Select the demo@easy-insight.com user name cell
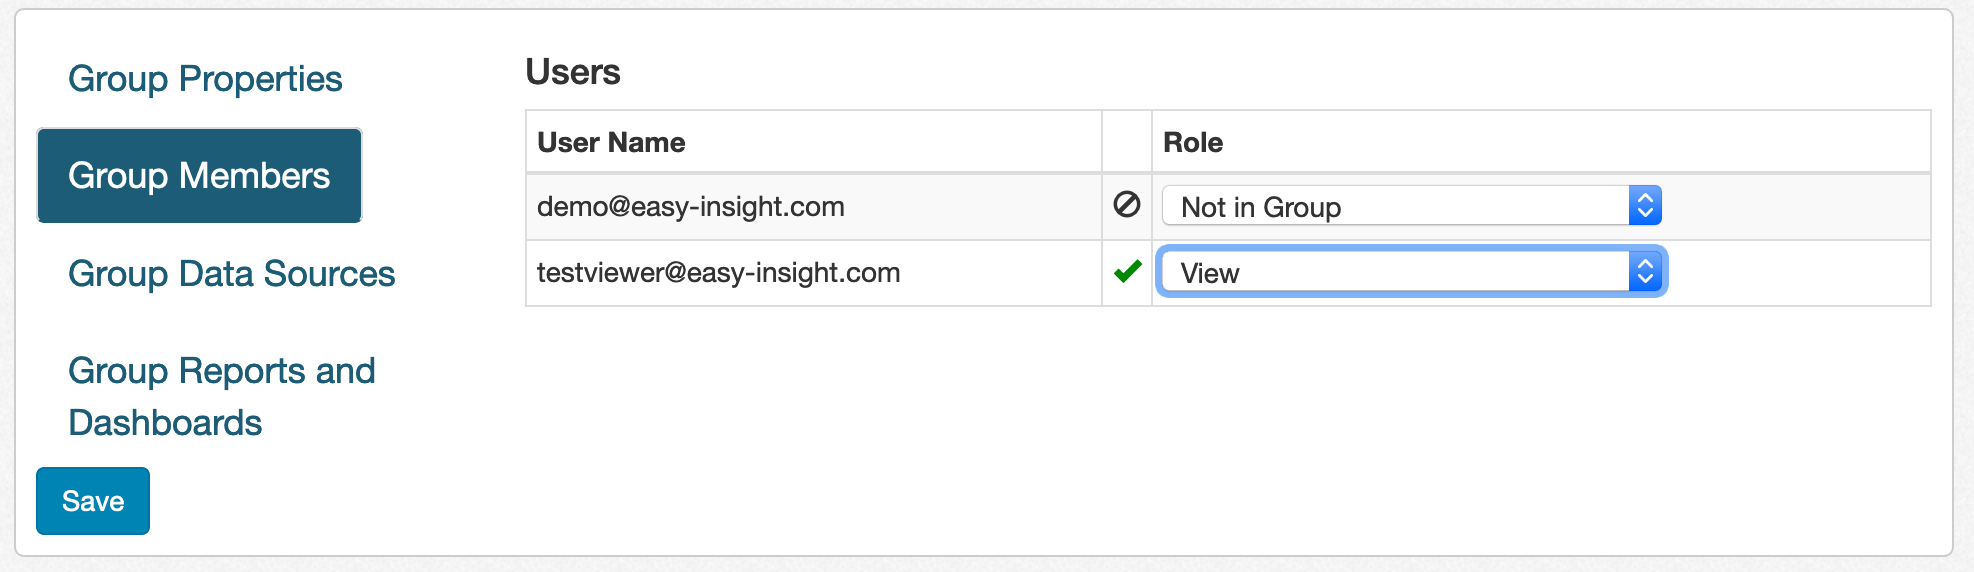1974x572 pixels. coord(691,207)
